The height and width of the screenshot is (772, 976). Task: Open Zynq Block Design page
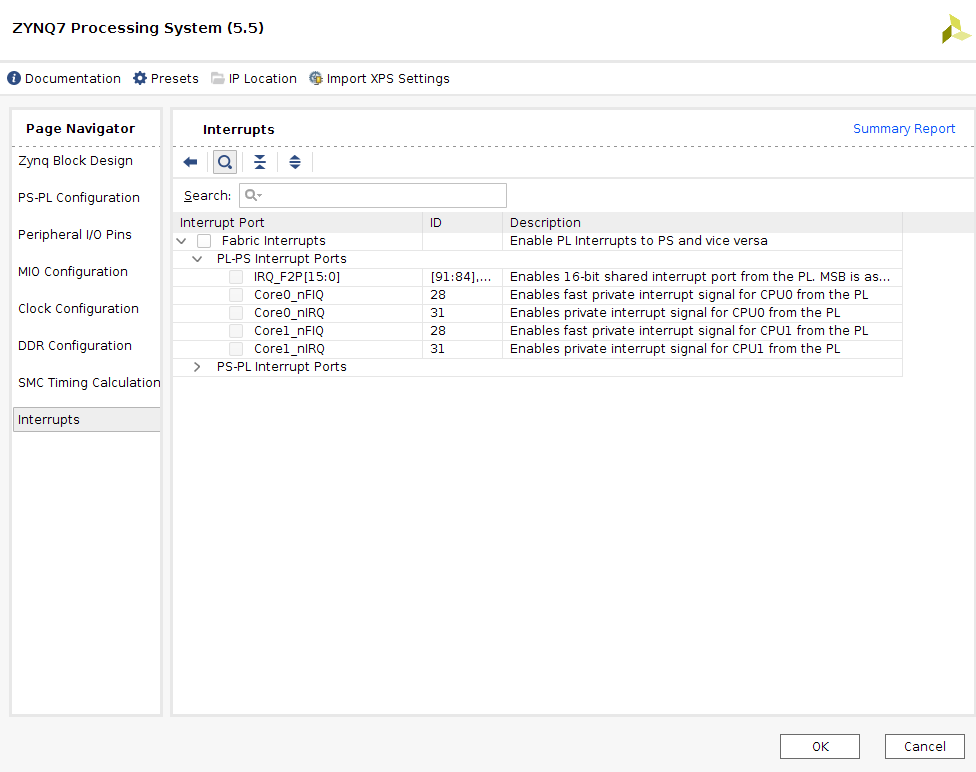point(75,161)
